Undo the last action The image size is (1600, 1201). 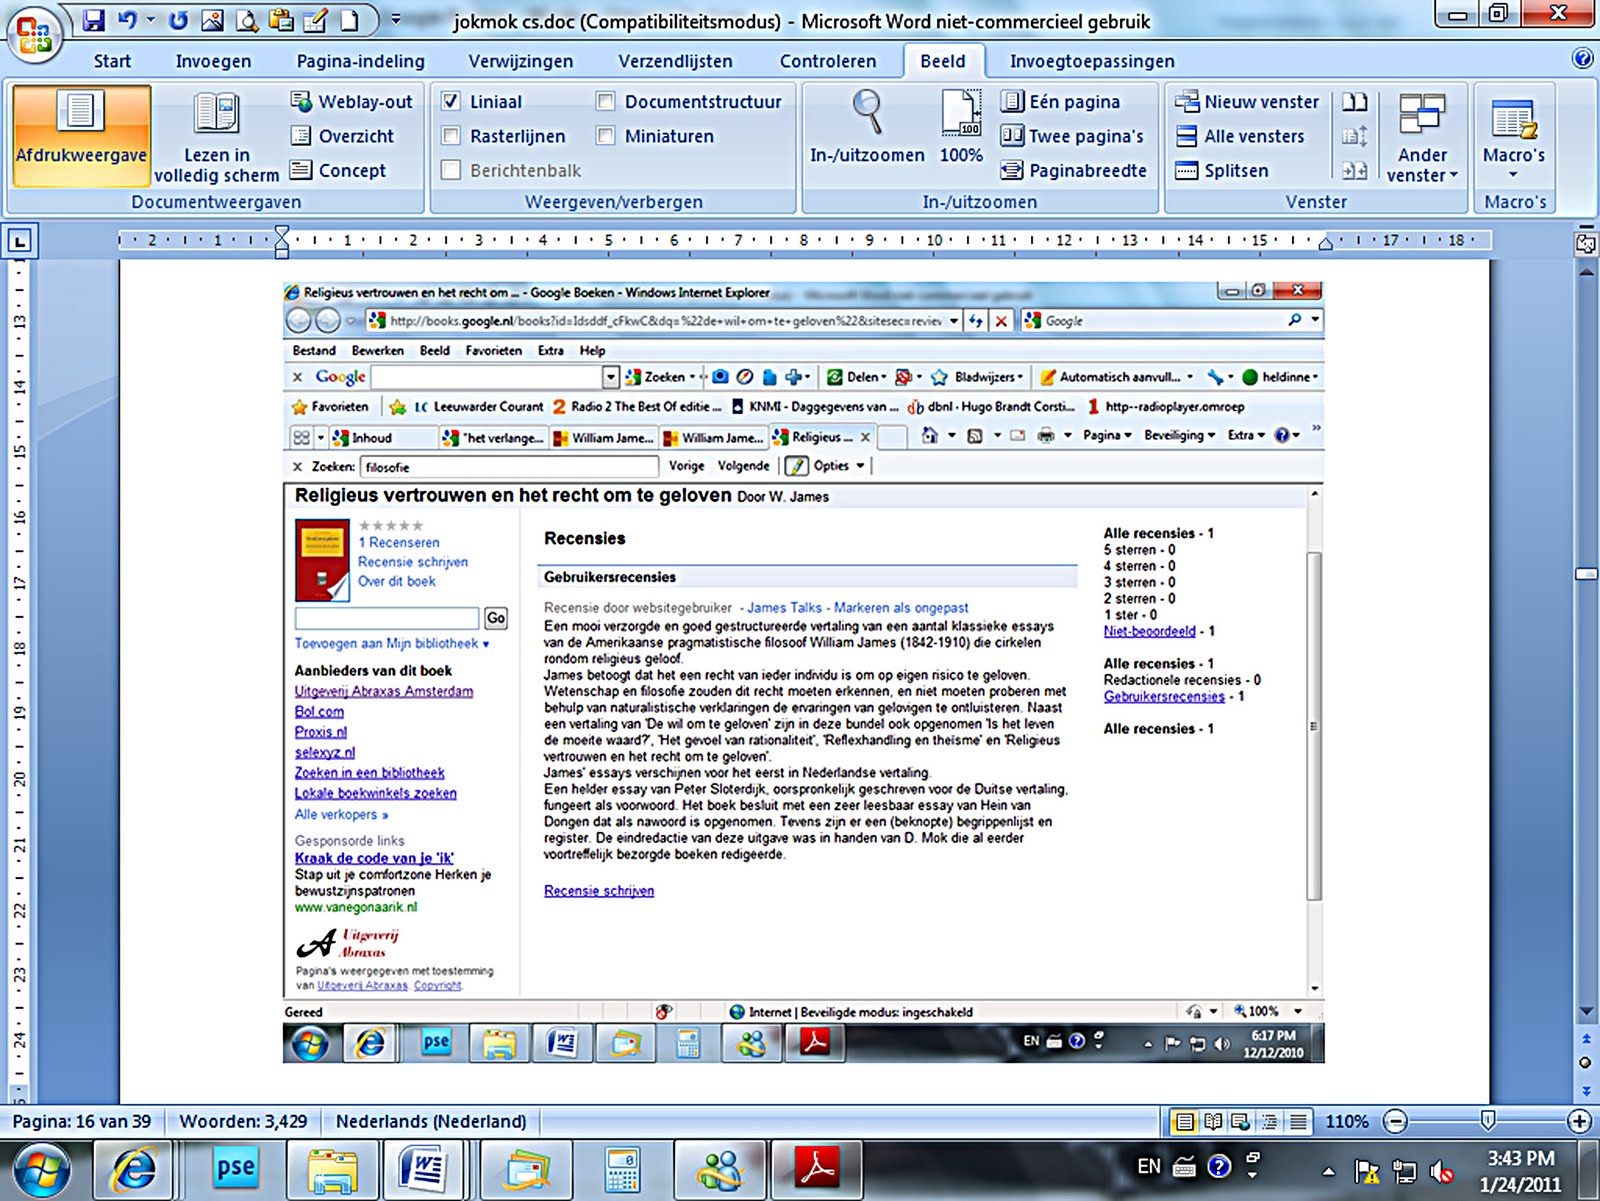coord(127,20)
